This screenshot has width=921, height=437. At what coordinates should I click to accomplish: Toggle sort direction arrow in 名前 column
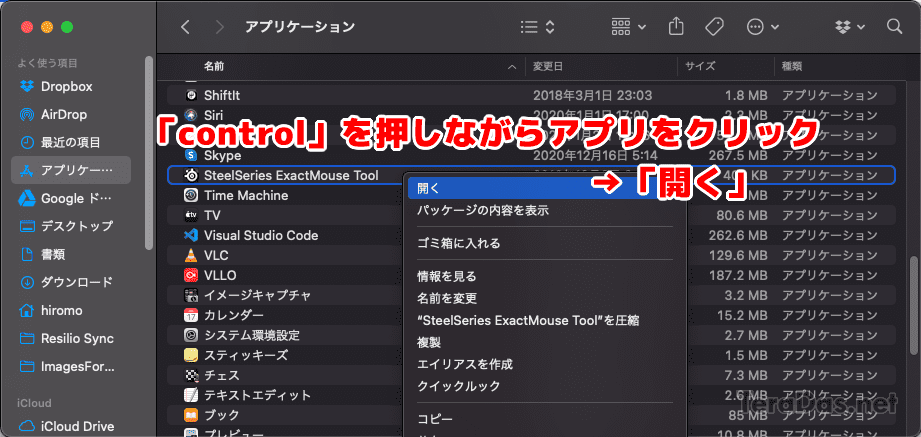513,67
